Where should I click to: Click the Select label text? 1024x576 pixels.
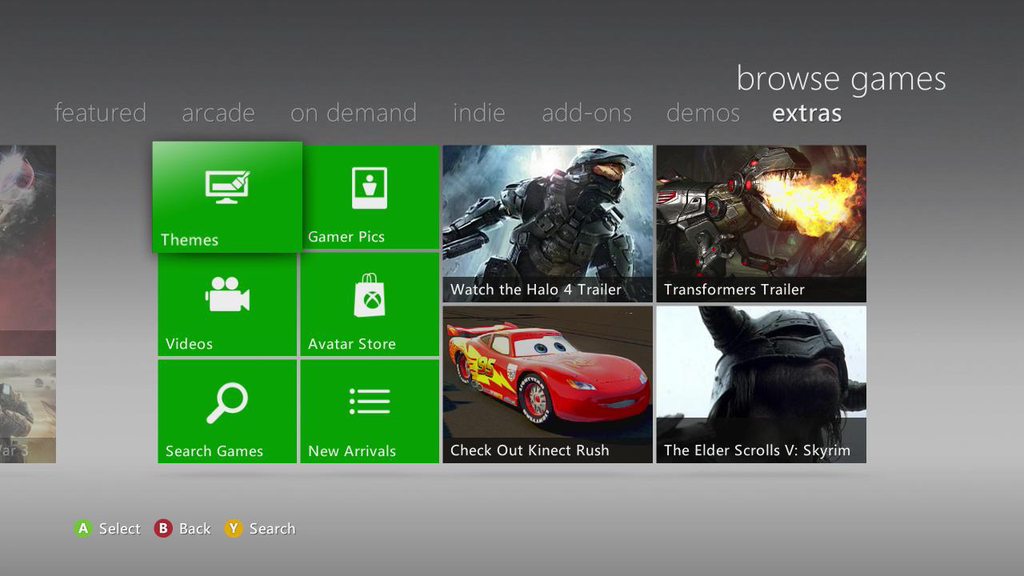[x=120, y=528]
